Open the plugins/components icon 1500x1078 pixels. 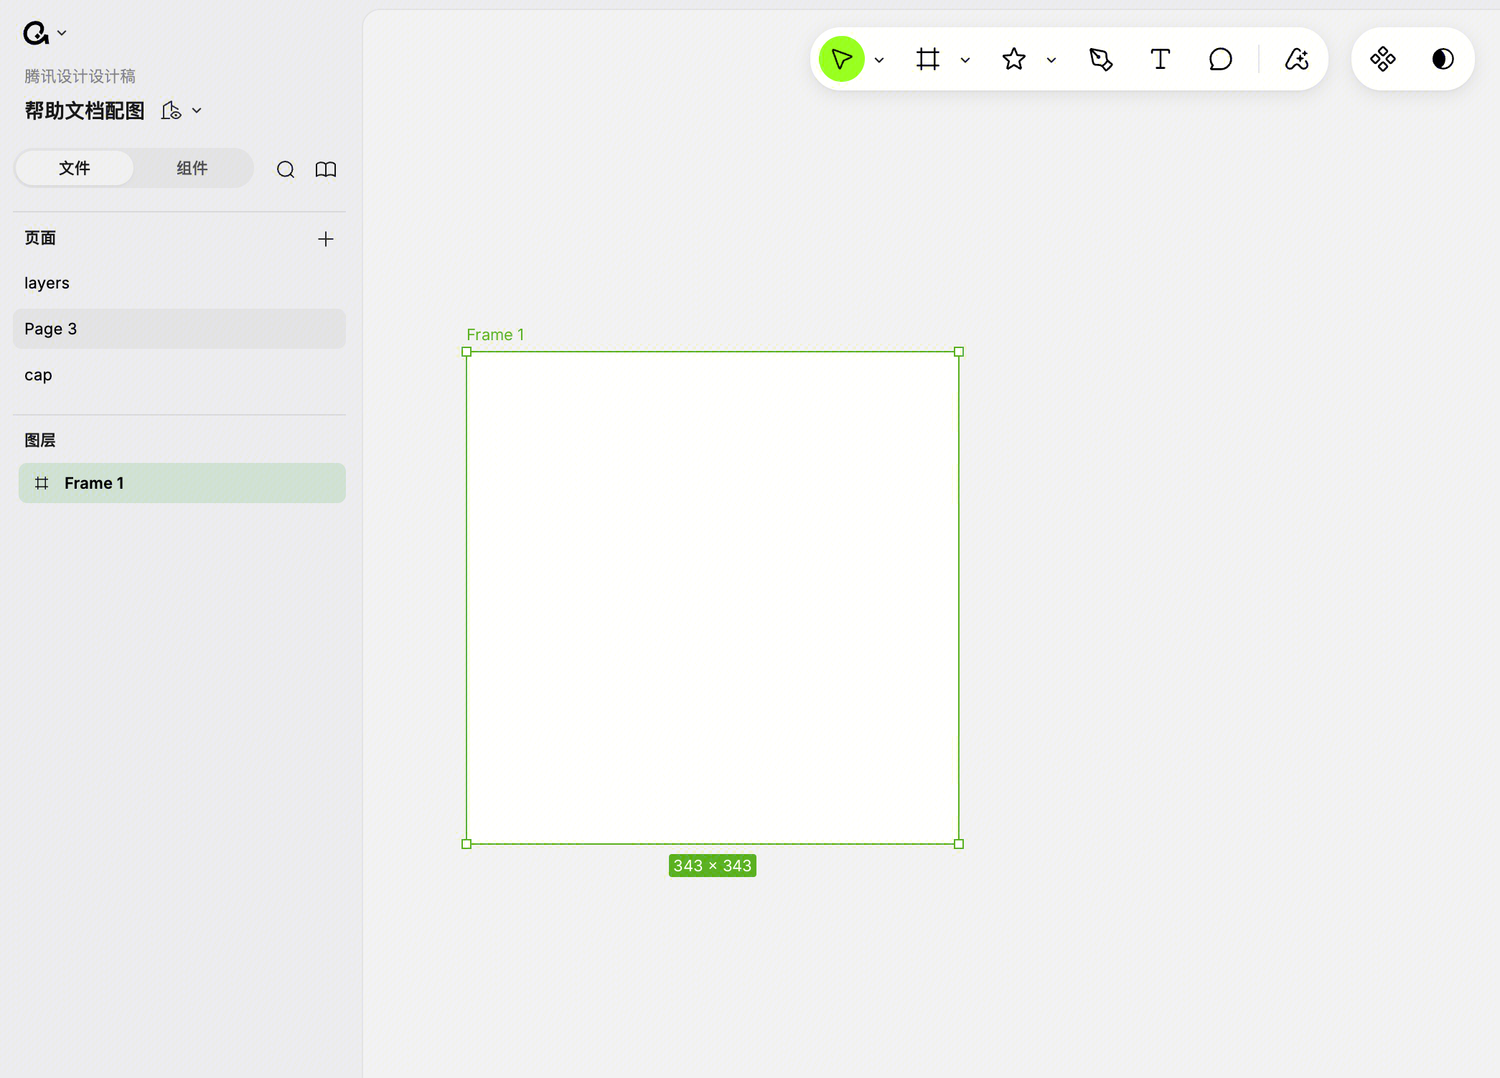1383,59
